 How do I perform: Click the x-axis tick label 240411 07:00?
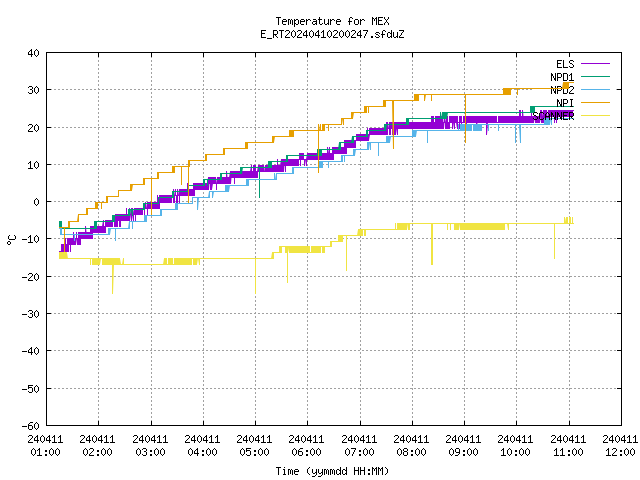click(x=359, y=446)
